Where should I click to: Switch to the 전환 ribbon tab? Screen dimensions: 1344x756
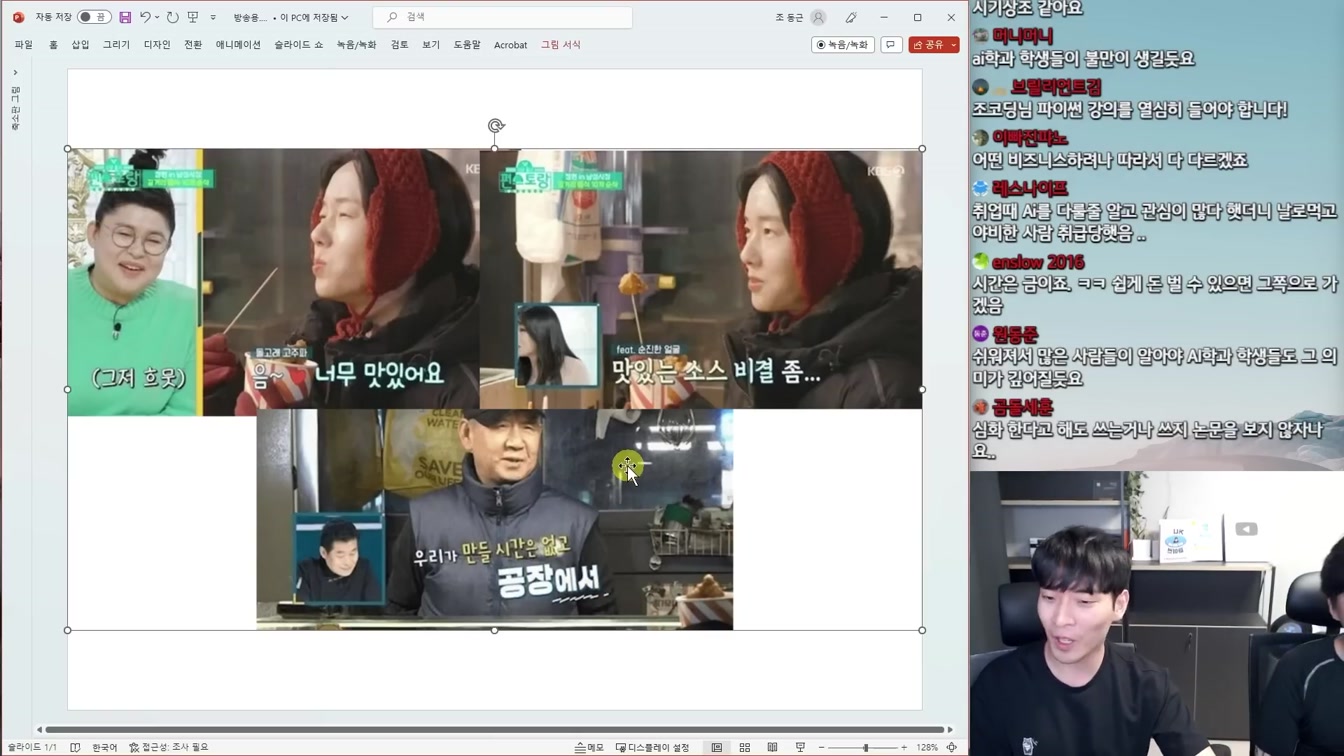click(193, 45)
